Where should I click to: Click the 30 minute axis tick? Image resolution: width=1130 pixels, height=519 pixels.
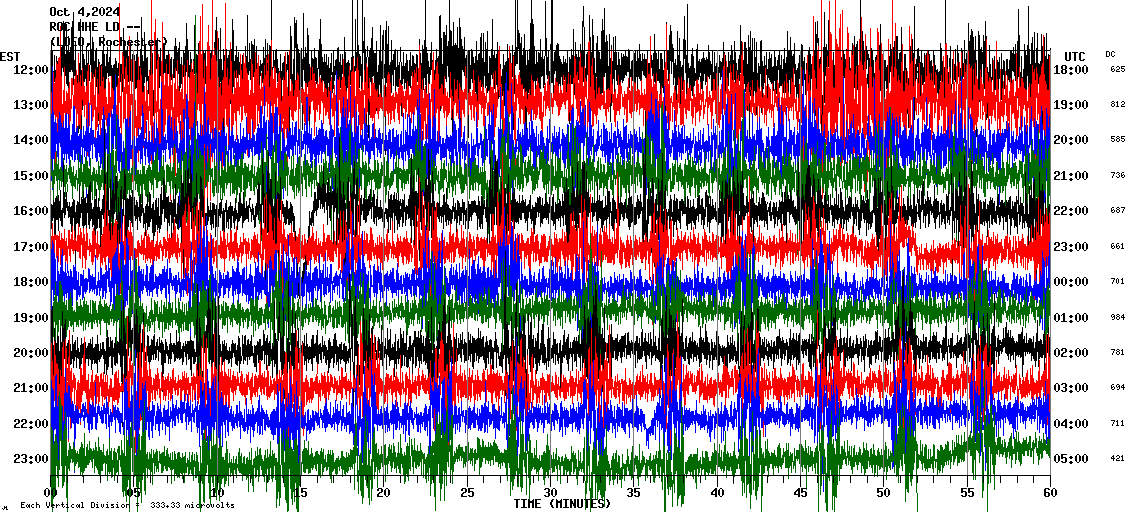tap(550, 493)
